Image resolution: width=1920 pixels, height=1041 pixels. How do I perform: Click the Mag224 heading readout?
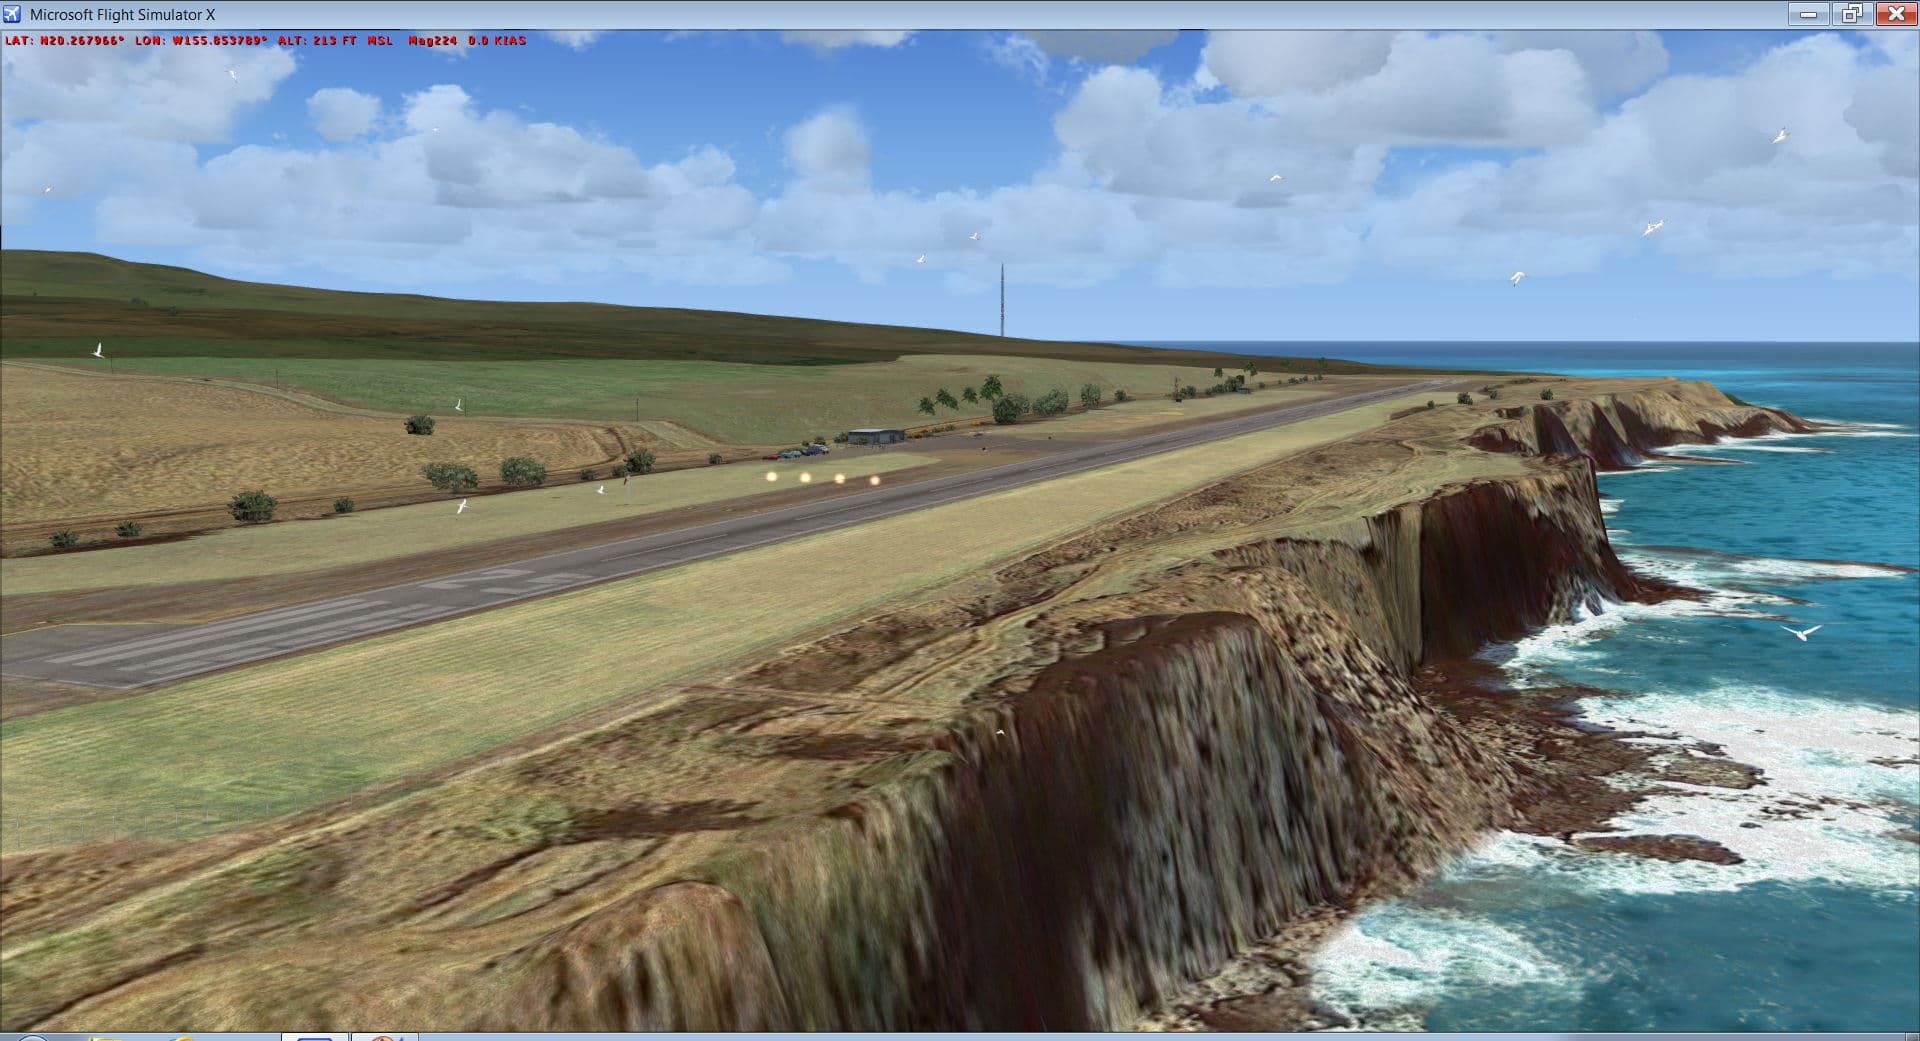(432, 41)
